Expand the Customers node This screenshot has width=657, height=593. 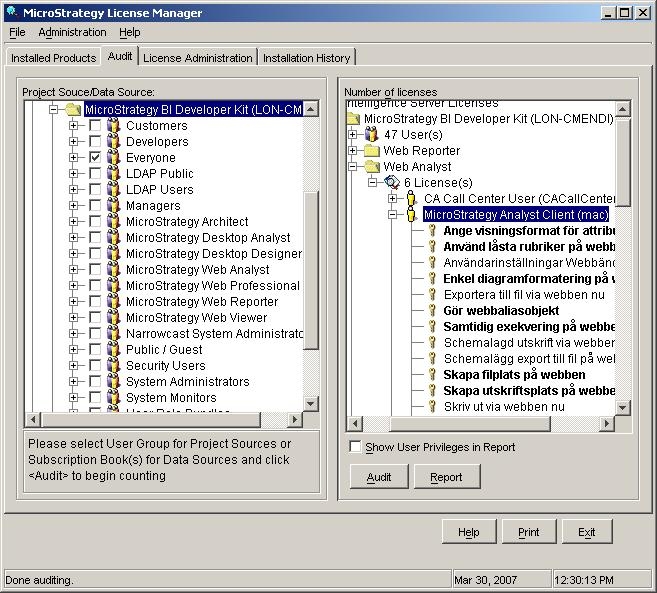pyautogui.click(x=73, y=125)
